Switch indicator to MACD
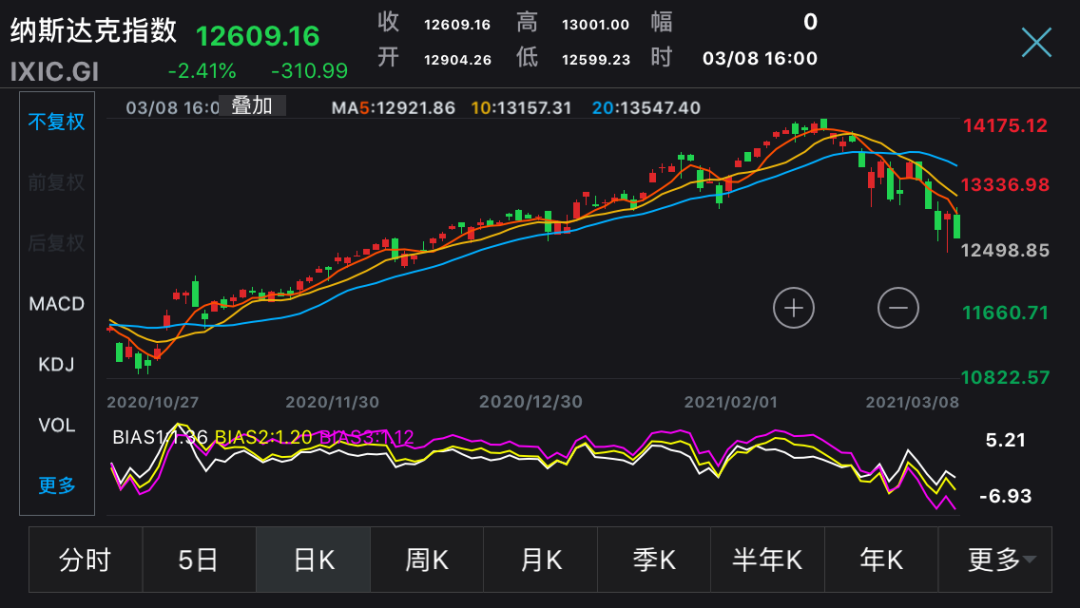Viewport: 1080px width, 608px height. 56,304
